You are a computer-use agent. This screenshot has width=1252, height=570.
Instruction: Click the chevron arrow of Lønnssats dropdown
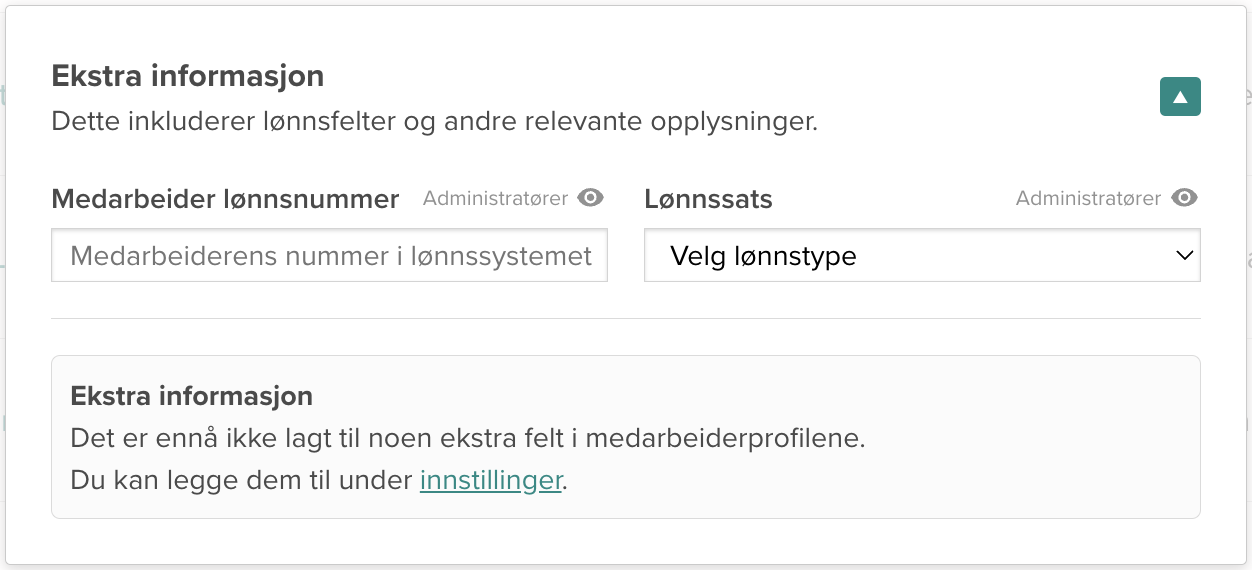click(x=1184, y=256)
